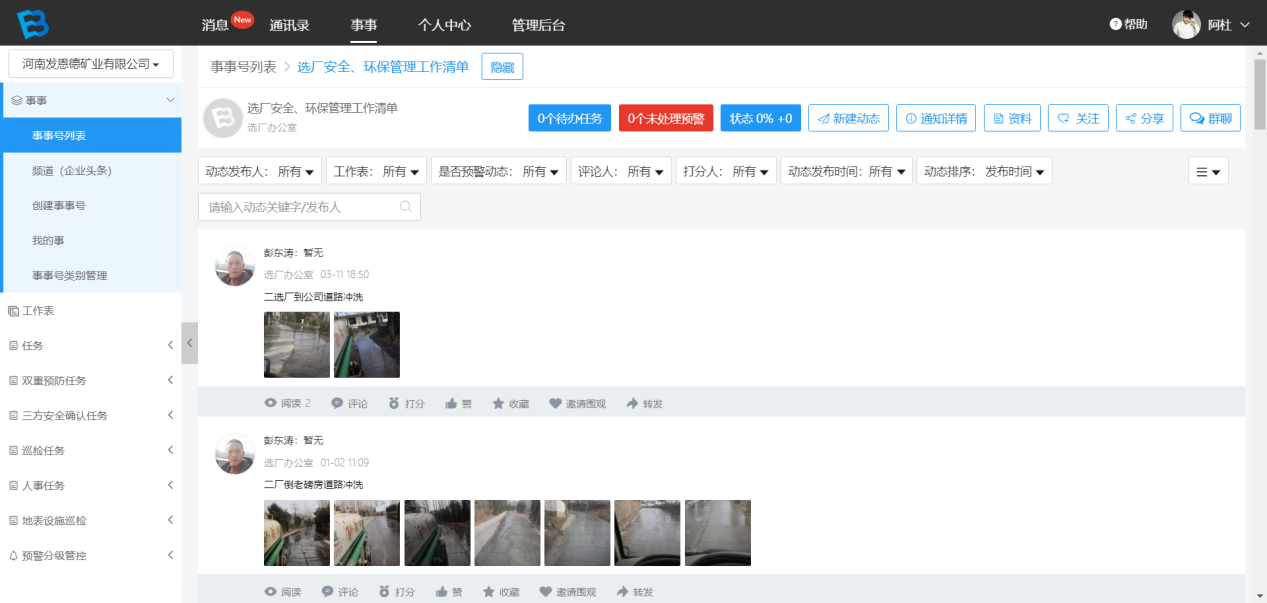
Task: Click the 新建动态 button
Action: tap(848, 118)
